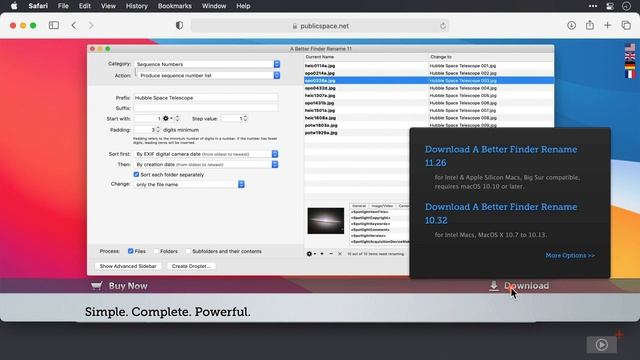Reload the publicspace.net page
This screenshot has height=360, width=640.
tap(443, 26)
